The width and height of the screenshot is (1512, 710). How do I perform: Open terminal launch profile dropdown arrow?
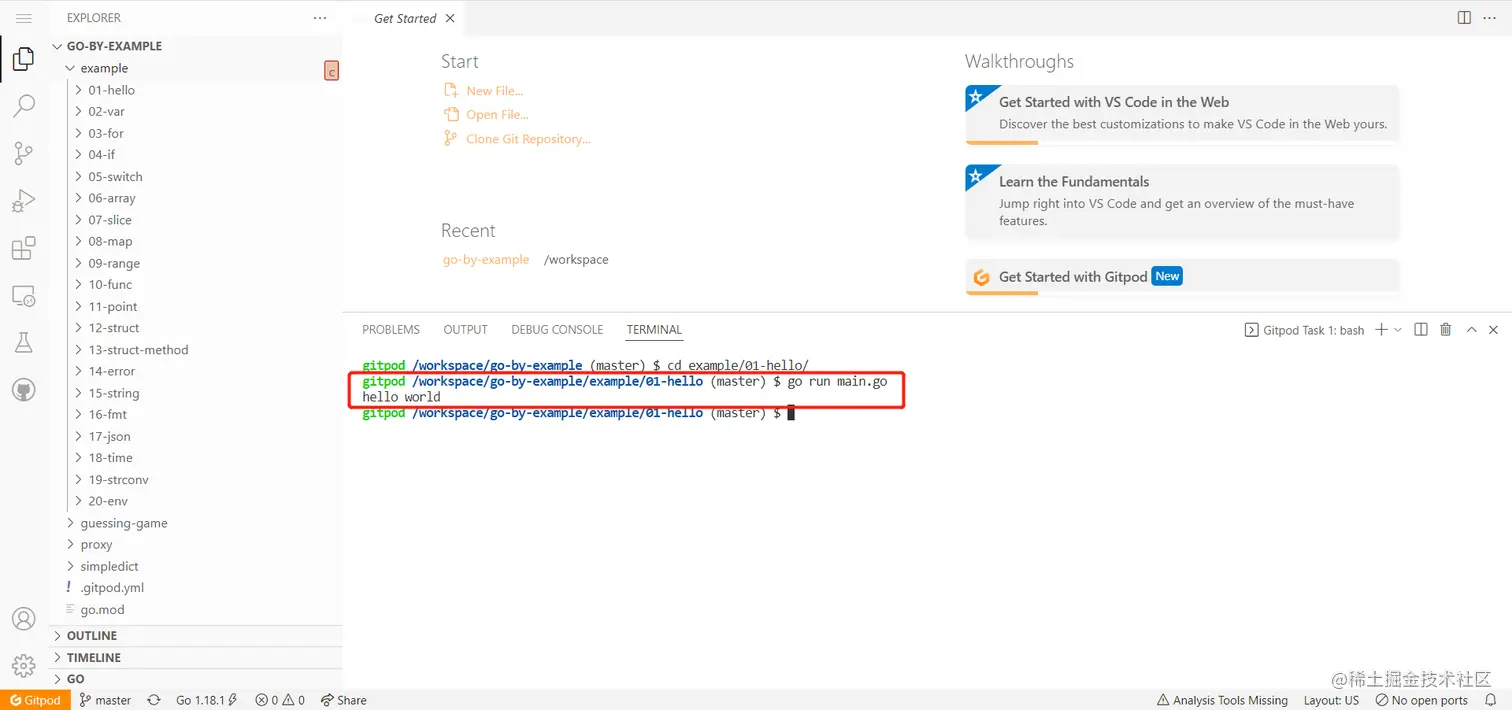[1398, 329]
